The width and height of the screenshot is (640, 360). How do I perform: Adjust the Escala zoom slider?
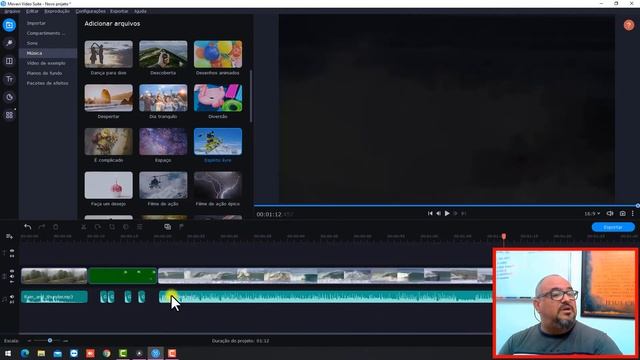click(50, 340)
